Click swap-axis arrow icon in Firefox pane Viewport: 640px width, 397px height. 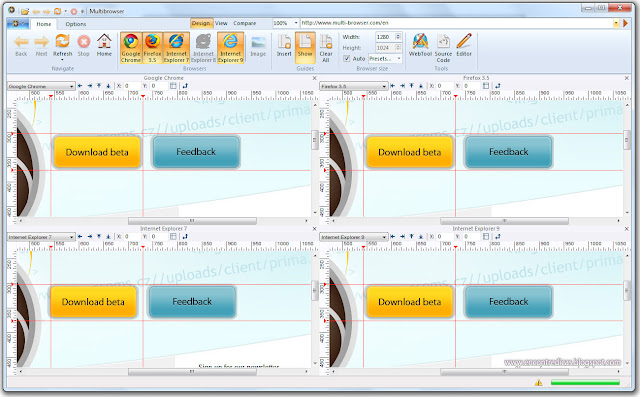pyautogui.click(x=498, y=86)
